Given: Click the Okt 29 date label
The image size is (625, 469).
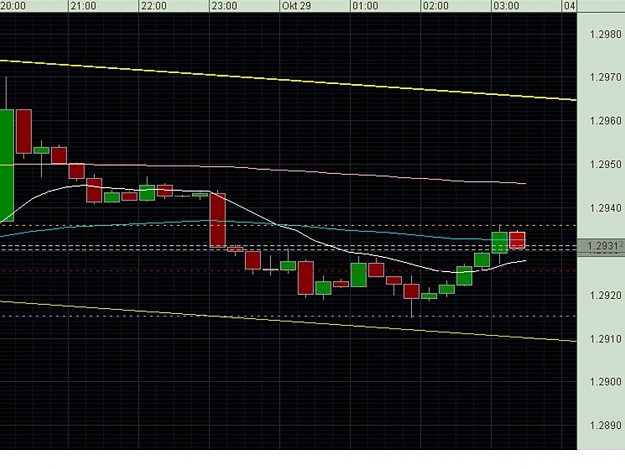Looking at the screenshot, I should click(x=296, y=6).
